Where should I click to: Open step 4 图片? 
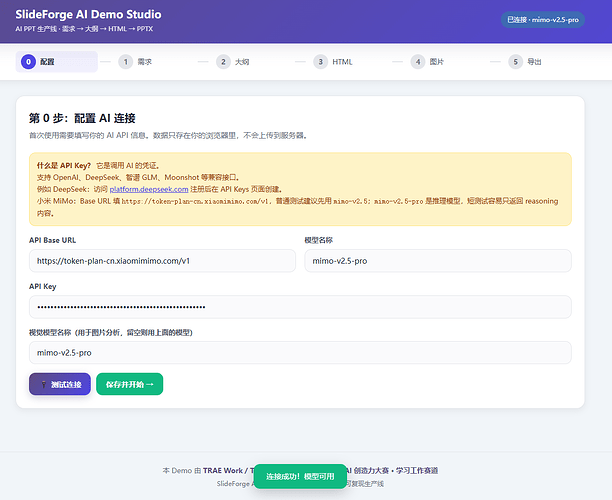(x=427, y=62)
